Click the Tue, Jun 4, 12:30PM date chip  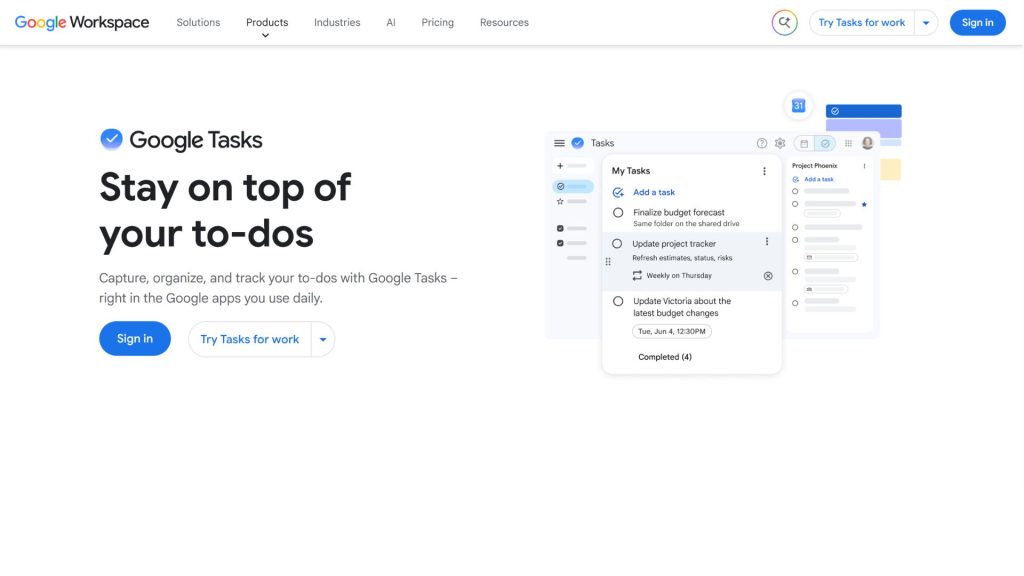click(x=671, y=331)
